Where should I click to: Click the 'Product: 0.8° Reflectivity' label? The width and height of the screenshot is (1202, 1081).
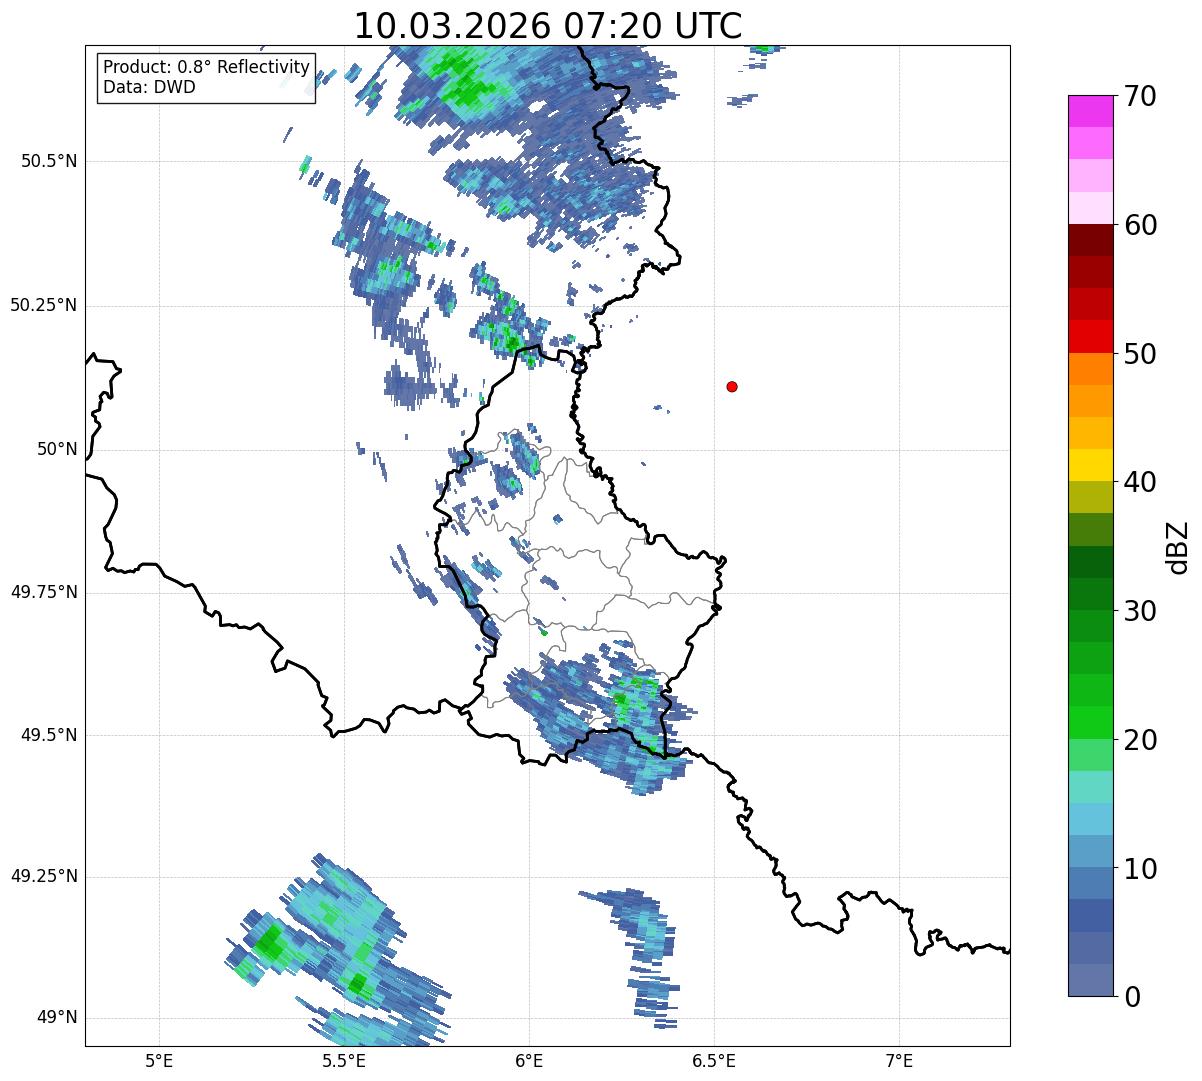click(207, 67)
